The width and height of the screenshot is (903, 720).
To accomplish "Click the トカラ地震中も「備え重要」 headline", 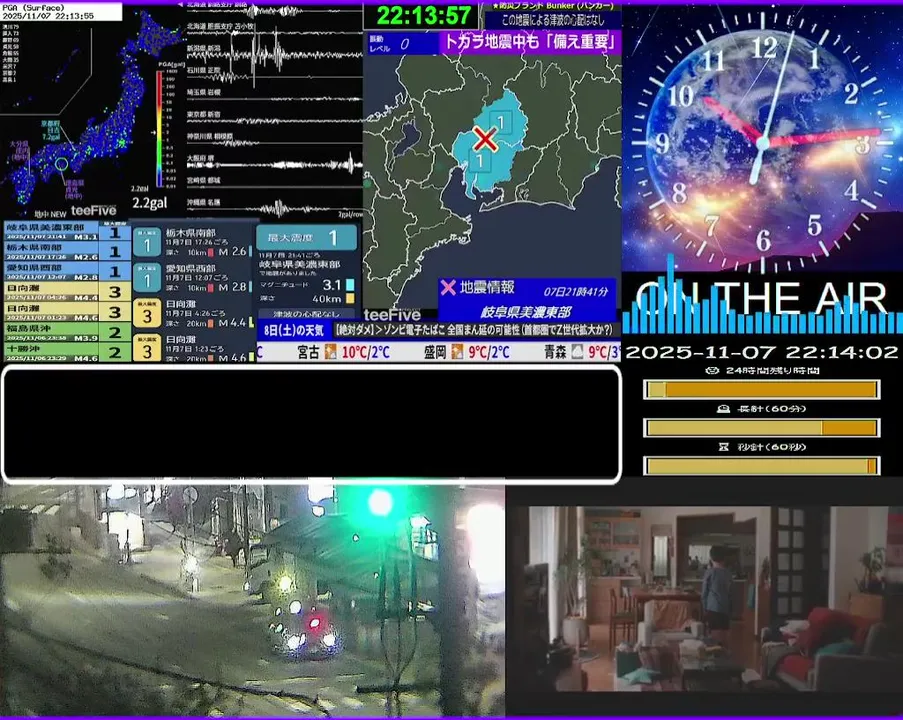I will 530,42.
